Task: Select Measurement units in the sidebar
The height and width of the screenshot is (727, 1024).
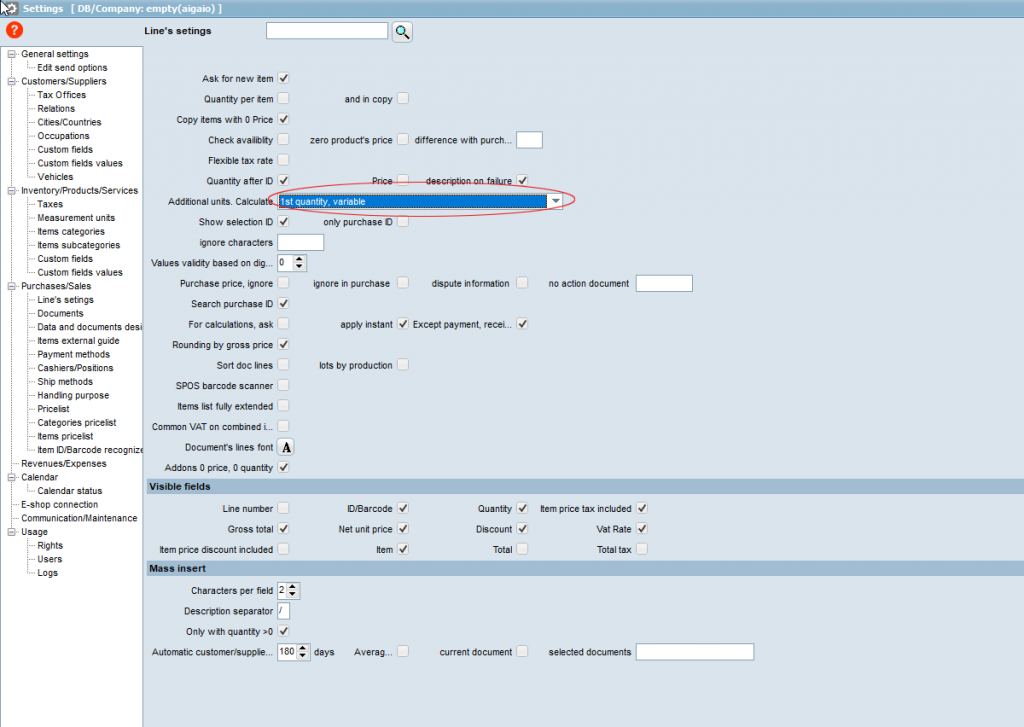Action: (76, 218)
